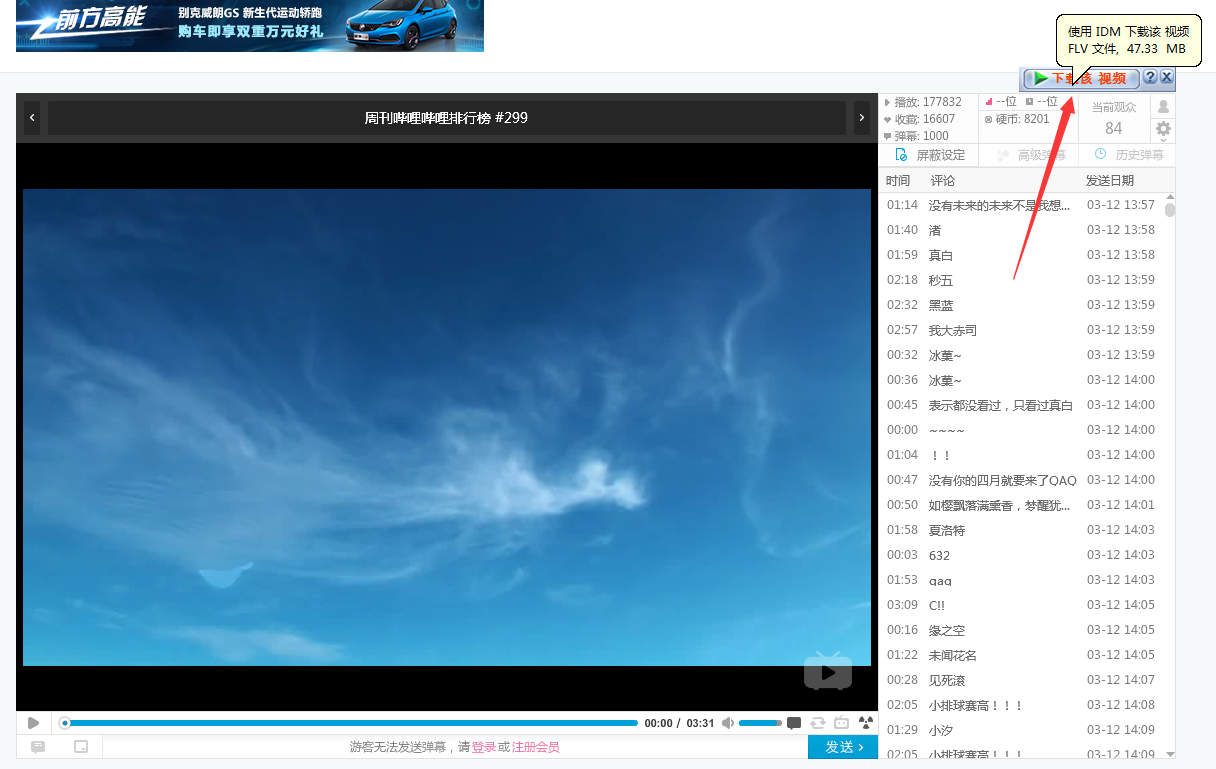
Task: Collapse the danmaku panel with the left arrow
Action: coord(31,117)
